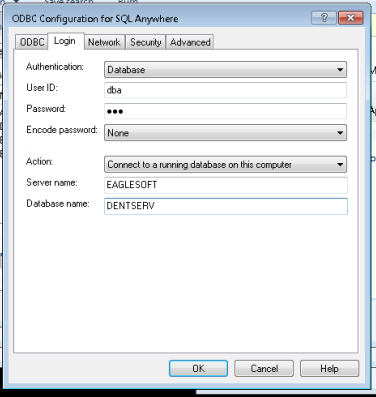Go to the Security tab
Screen dimensions: 376x397
146,42
